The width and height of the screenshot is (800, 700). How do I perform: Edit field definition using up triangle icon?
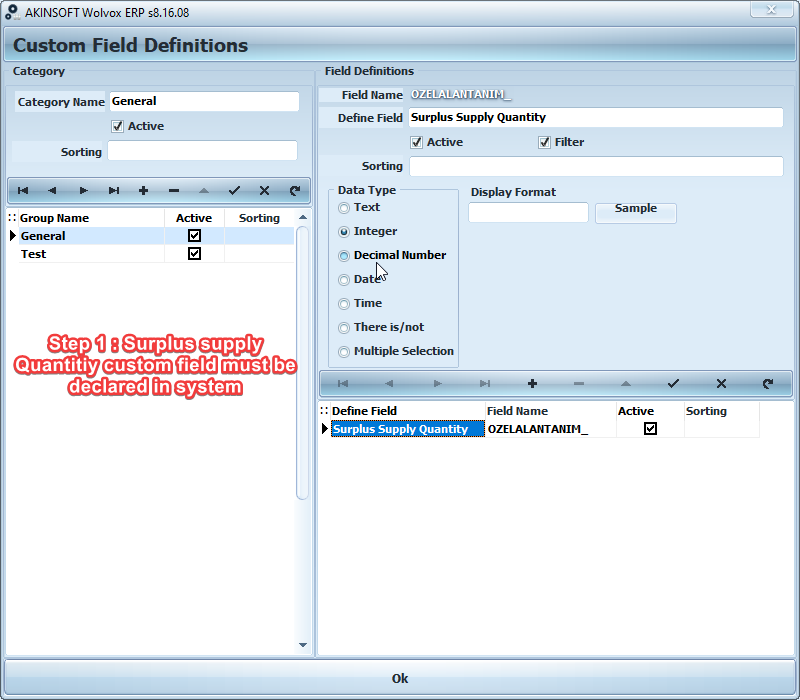[626, 384]
